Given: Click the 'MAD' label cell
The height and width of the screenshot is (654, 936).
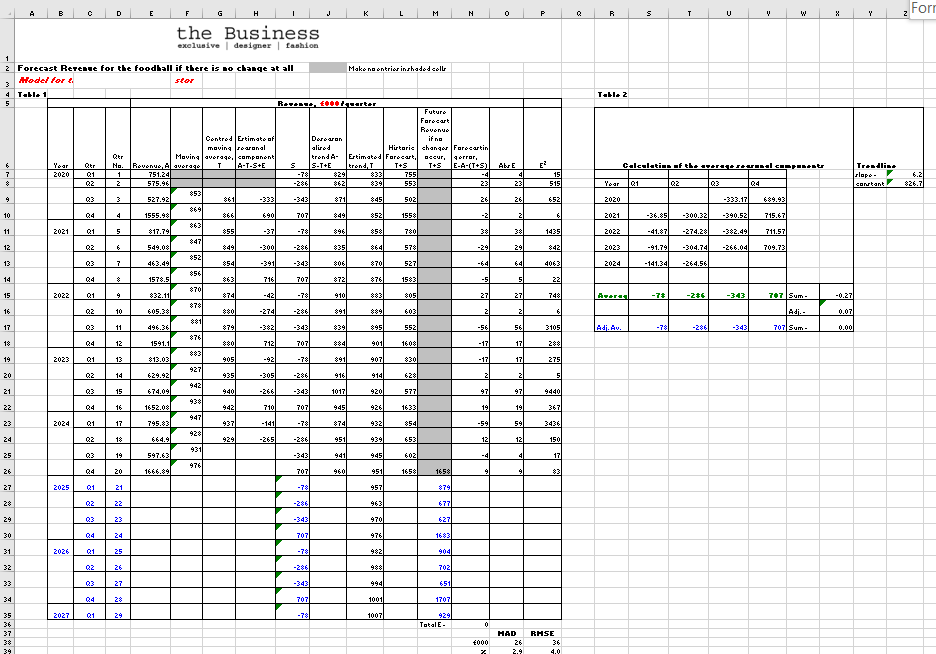Looking at the screenshot, I should point(507,633).
